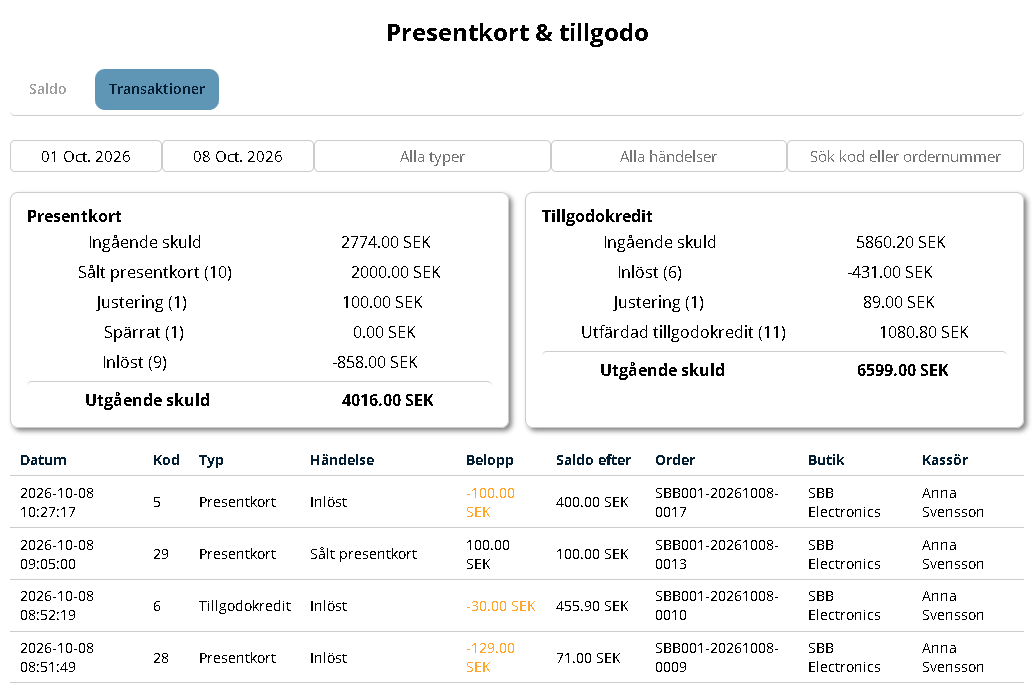Expand the Alla händelser dropdown
The image size is (1034, 685).
[x=668, y=156]
